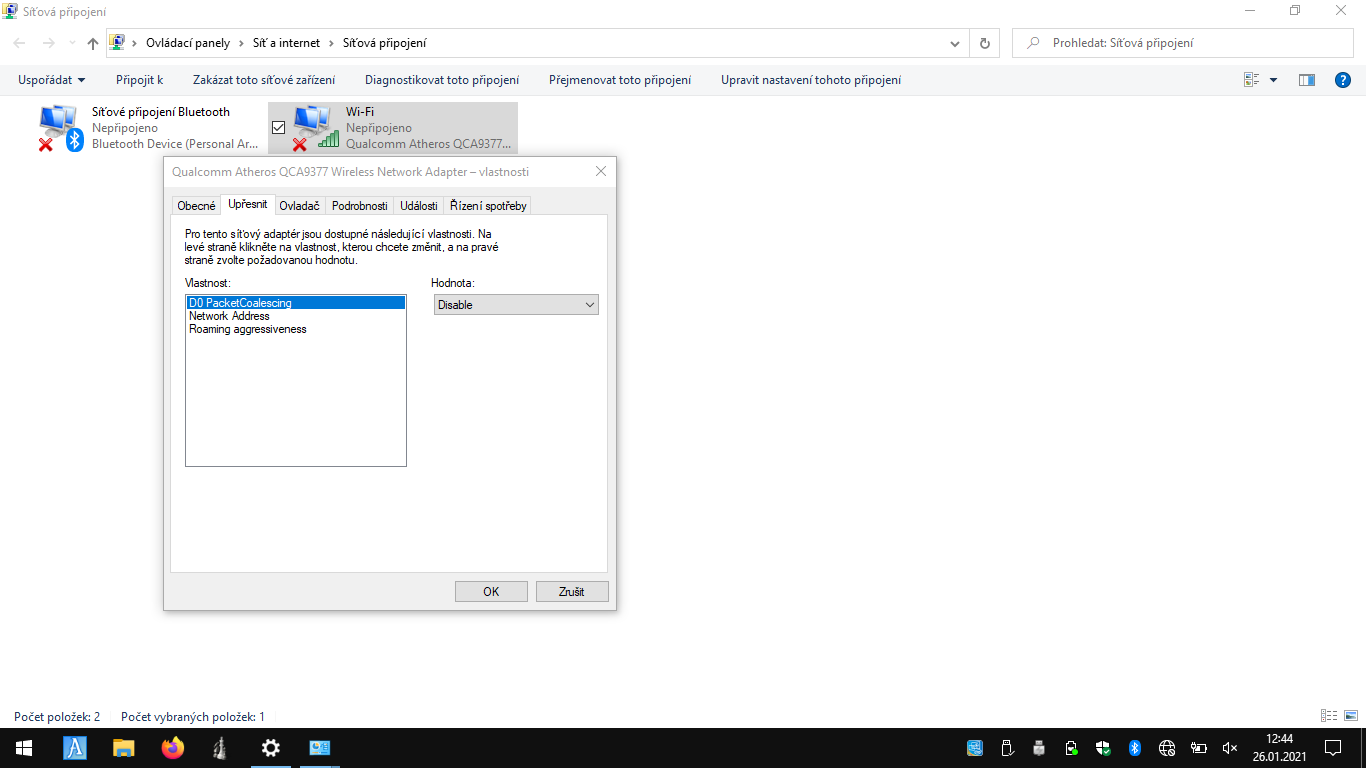The image size is (1366, 768).
Task: Click Přejmenovat toto připojení
Action: 620,80
